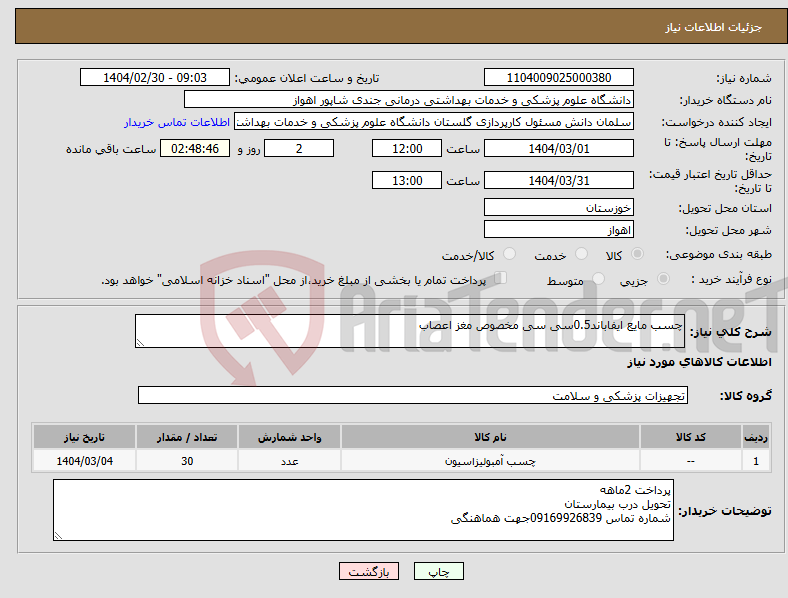Click the deadline time field 12:00
Image resolution: width=788 pixels, height=598 pixels.
click(x=407, y=148)
